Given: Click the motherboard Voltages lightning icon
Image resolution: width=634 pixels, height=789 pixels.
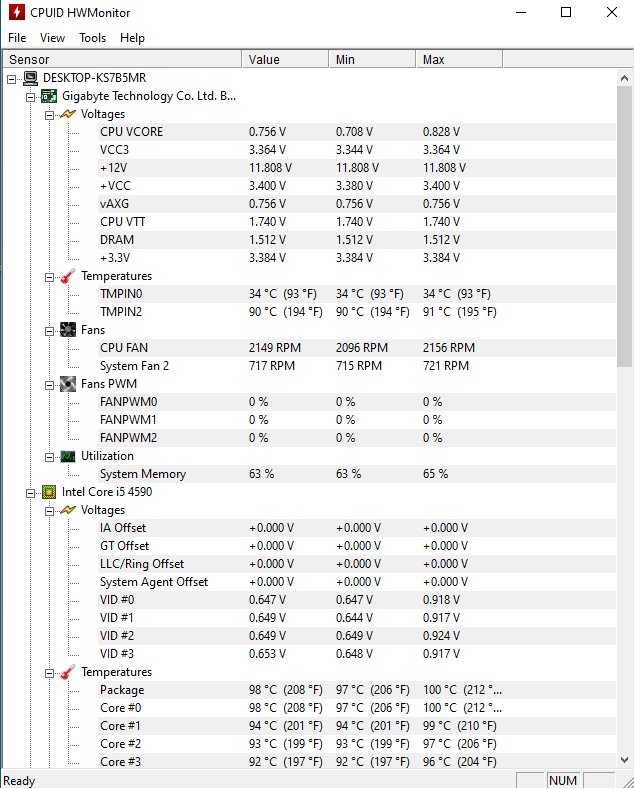Looking at the screenshot, I should click(x=67, y=114).
